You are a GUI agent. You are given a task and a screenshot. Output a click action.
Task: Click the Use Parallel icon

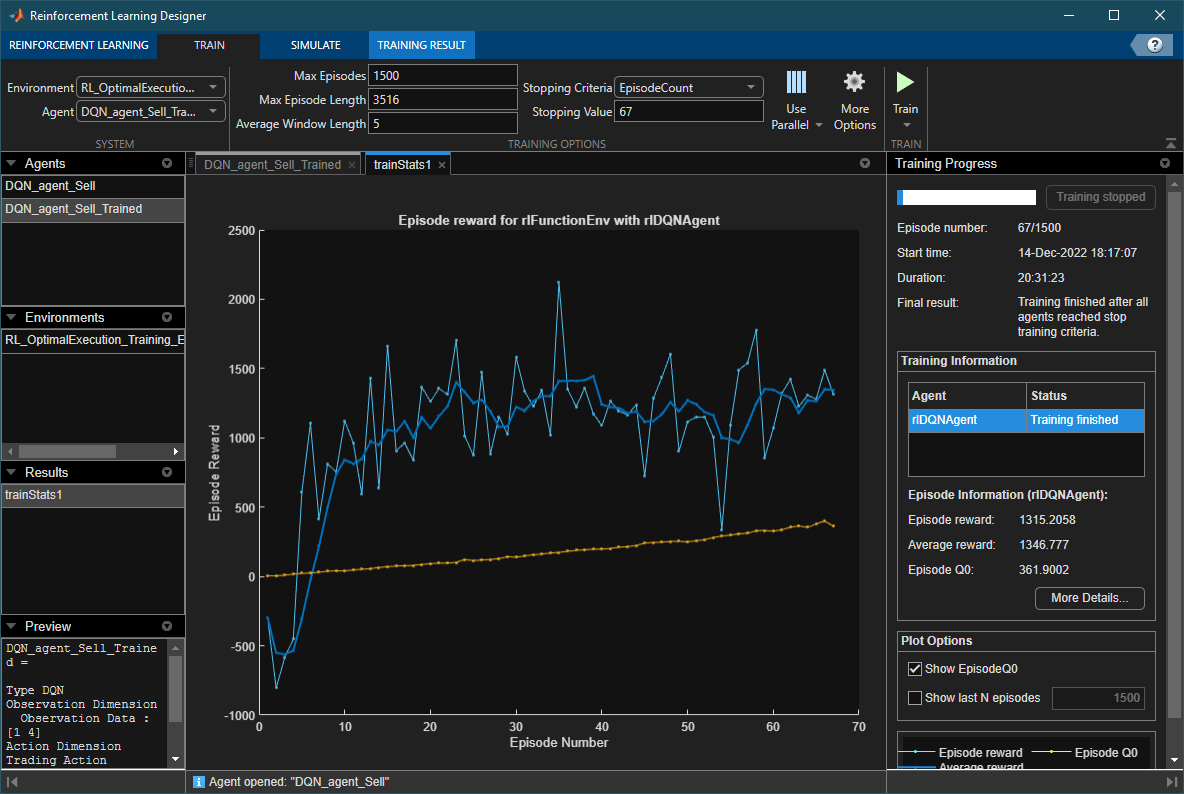click(796, 82)
